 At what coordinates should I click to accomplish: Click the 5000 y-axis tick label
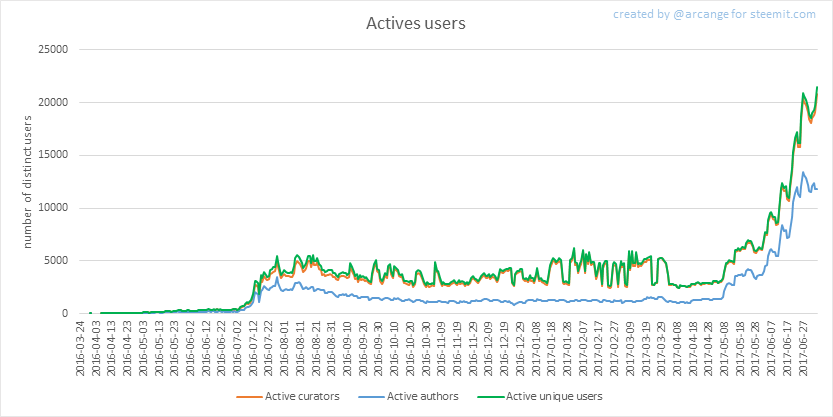(x=55, y=261)
